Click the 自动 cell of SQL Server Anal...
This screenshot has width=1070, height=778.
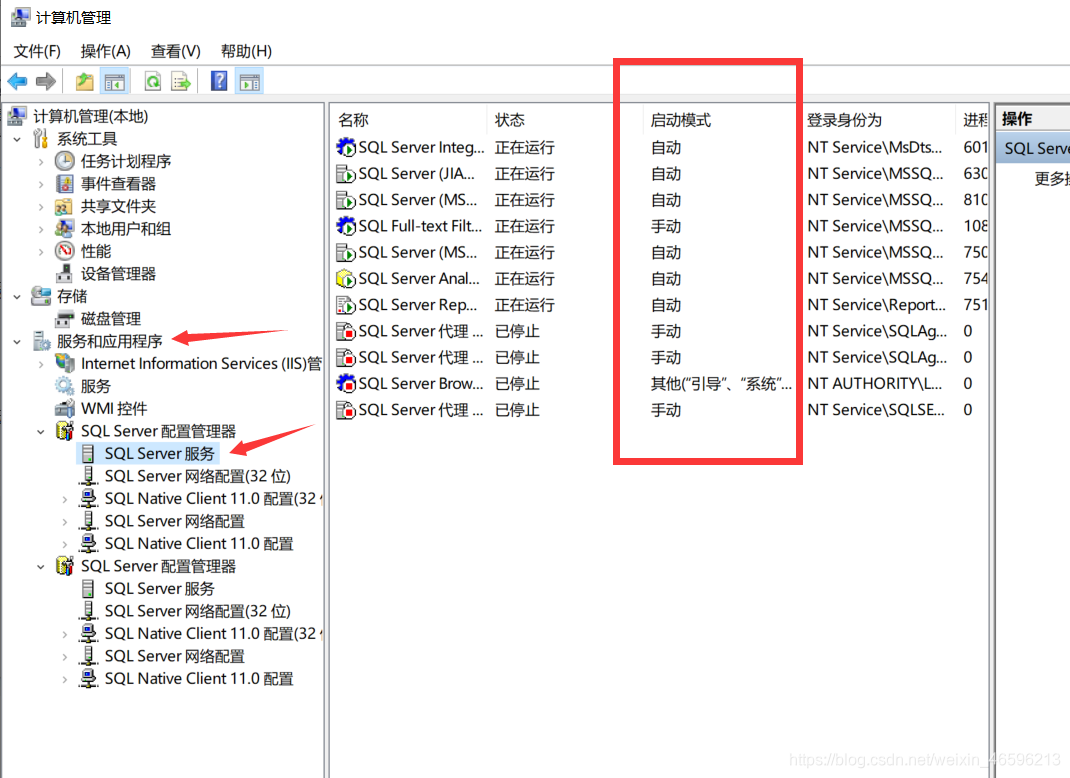pos(665,278)
